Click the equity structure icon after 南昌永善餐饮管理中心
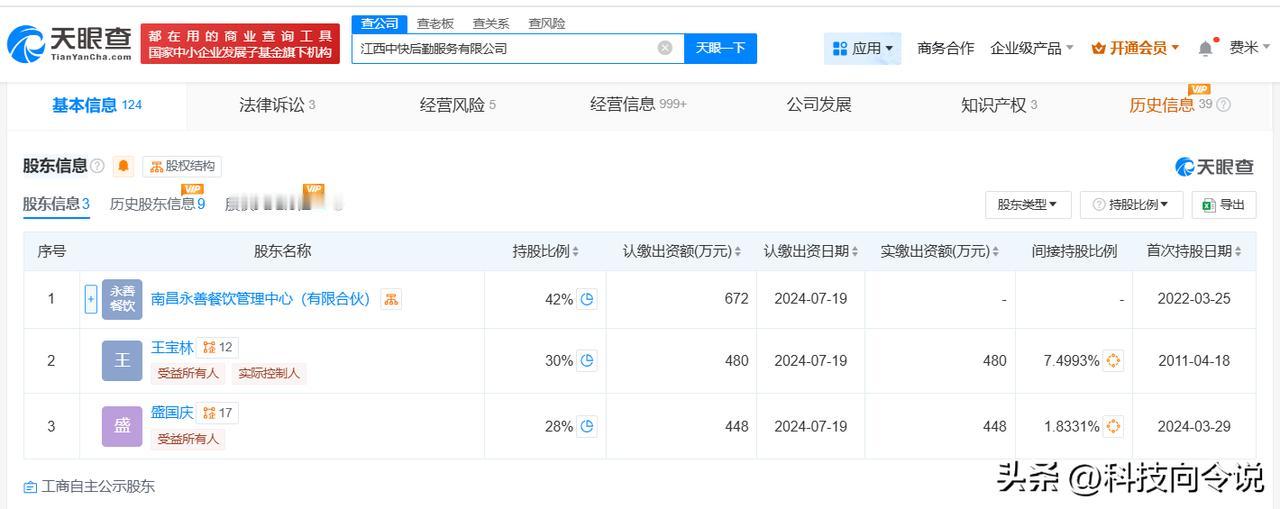Viewport: 1280px width, 509px height. (391, 299)
